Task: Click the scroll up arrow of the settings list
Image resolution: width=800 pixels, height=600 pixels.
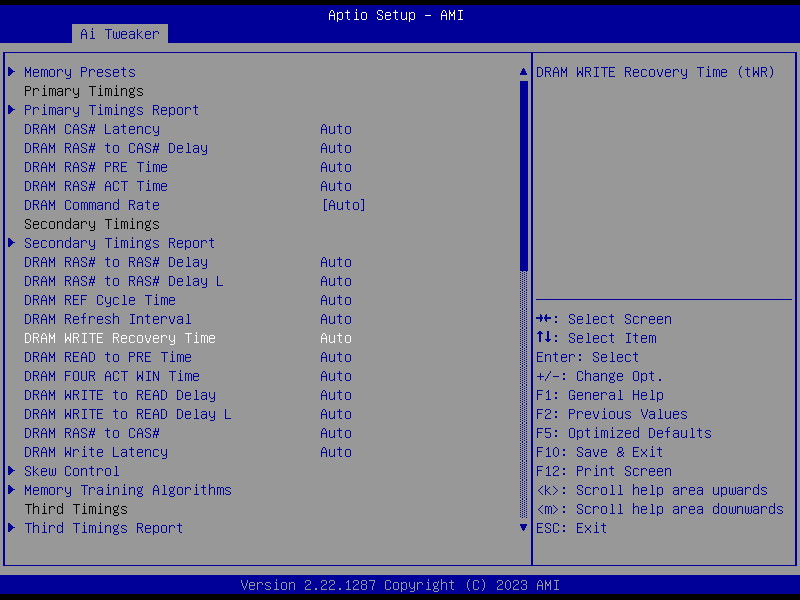Action: point(523,72)
